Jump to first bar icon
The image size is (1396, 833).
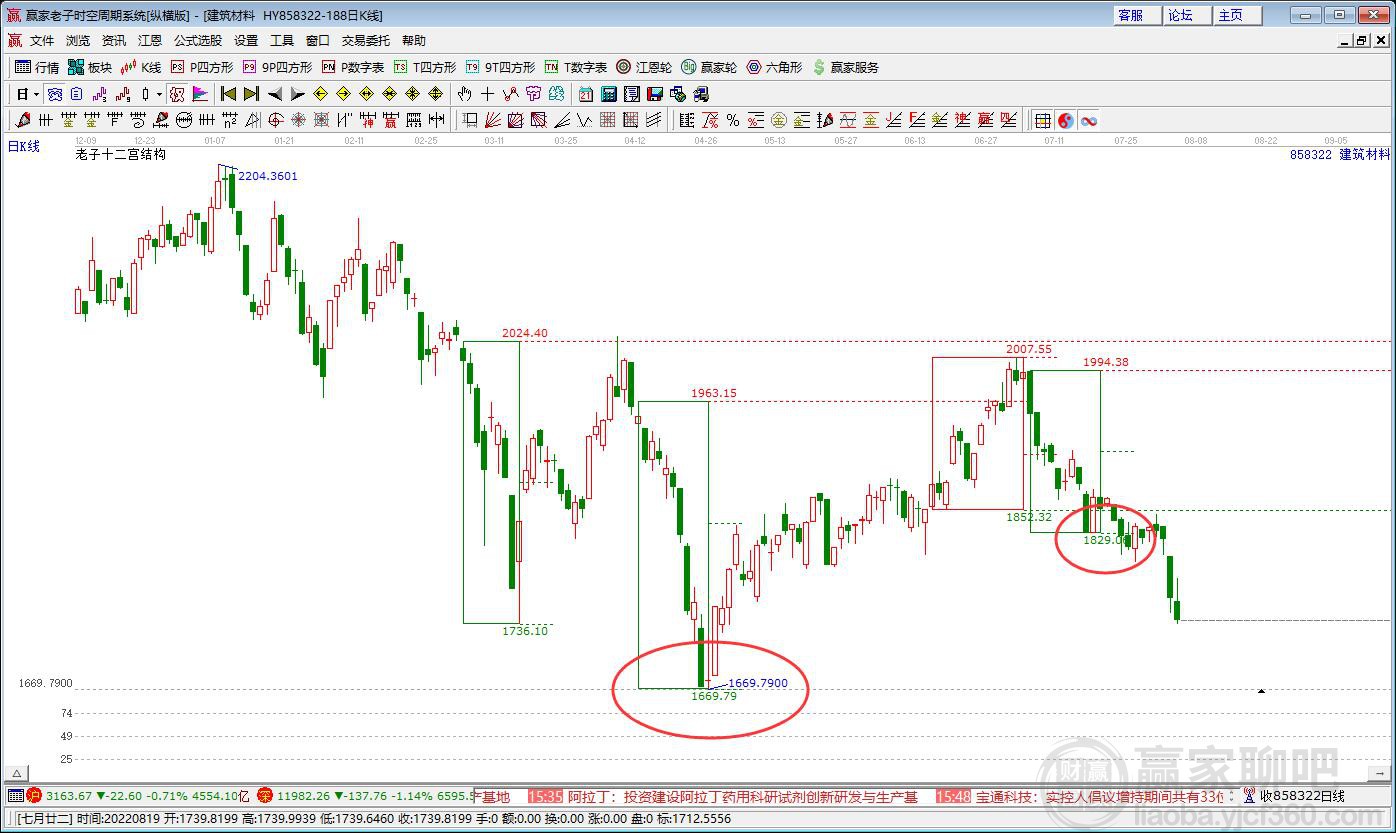tap(229, 94)
